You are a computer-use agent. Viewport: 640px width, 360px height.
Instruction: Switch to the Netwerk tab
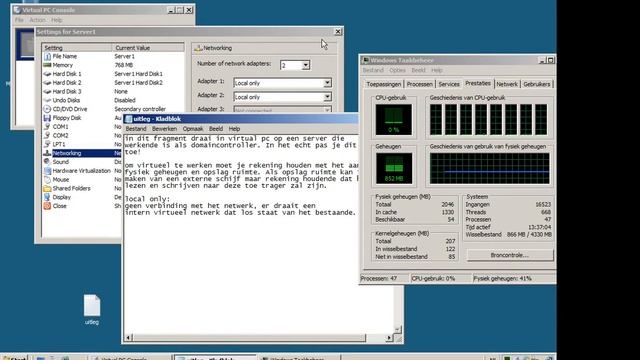(x=507, y=84)
